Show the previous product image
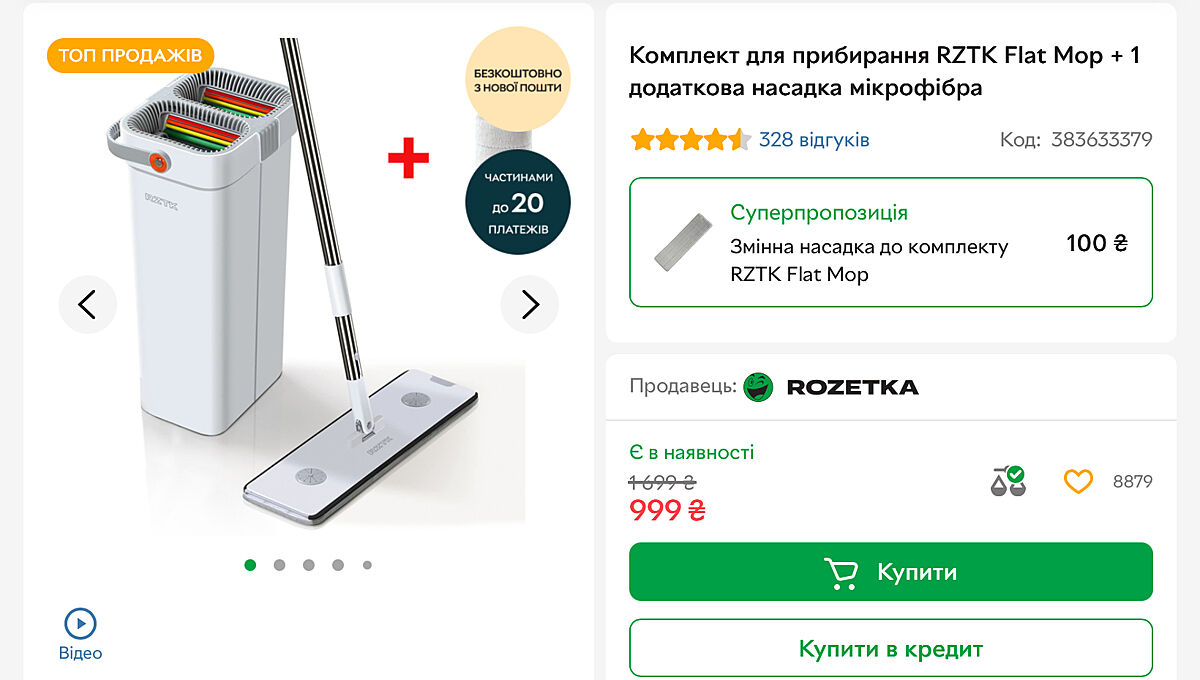Viewport: 1200px width, 680px height. pyautogui.click(x=88, y=304)
